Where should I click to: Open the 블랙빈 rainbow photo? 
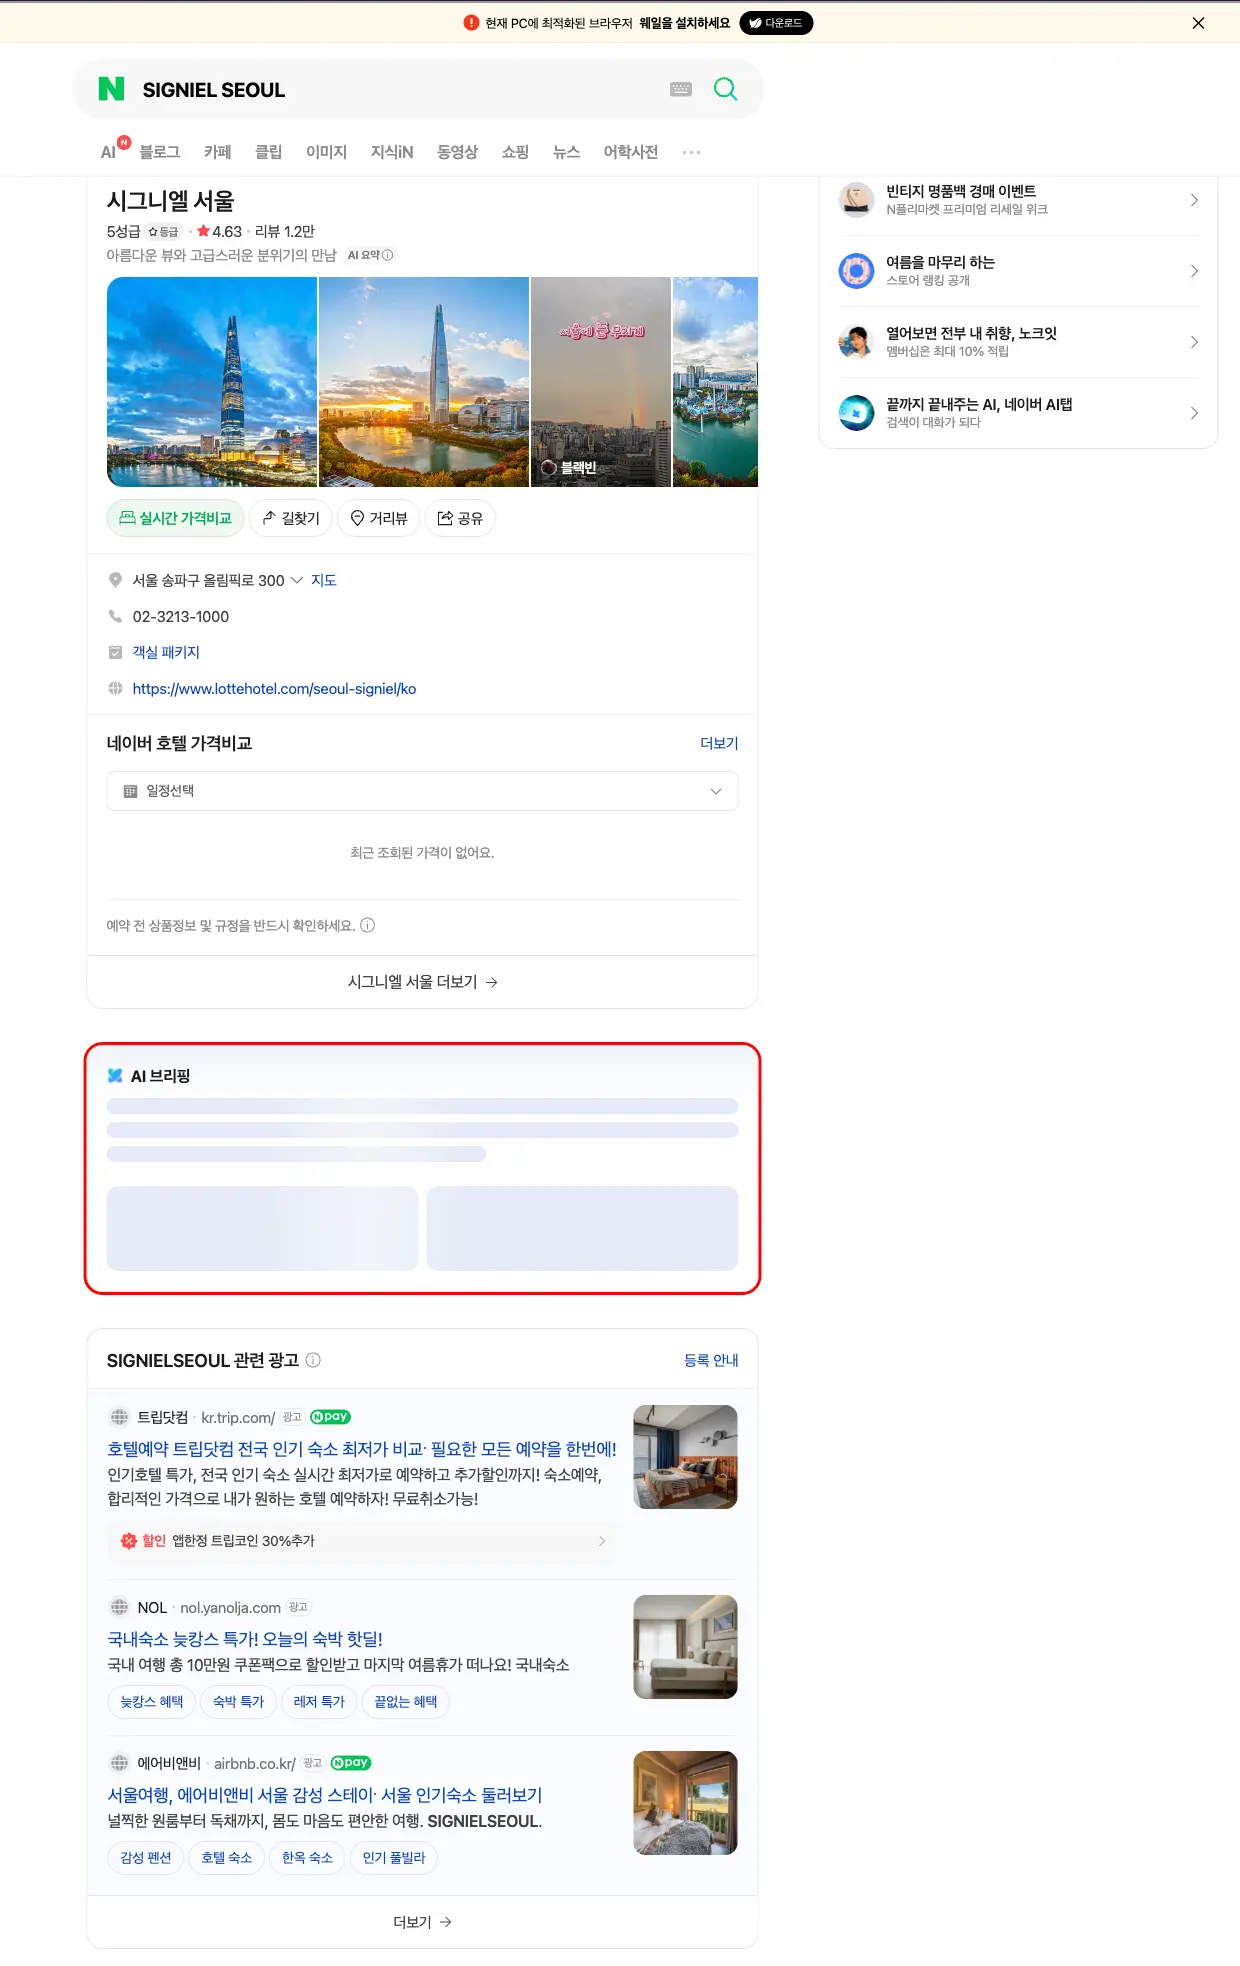tap(601, 382)
